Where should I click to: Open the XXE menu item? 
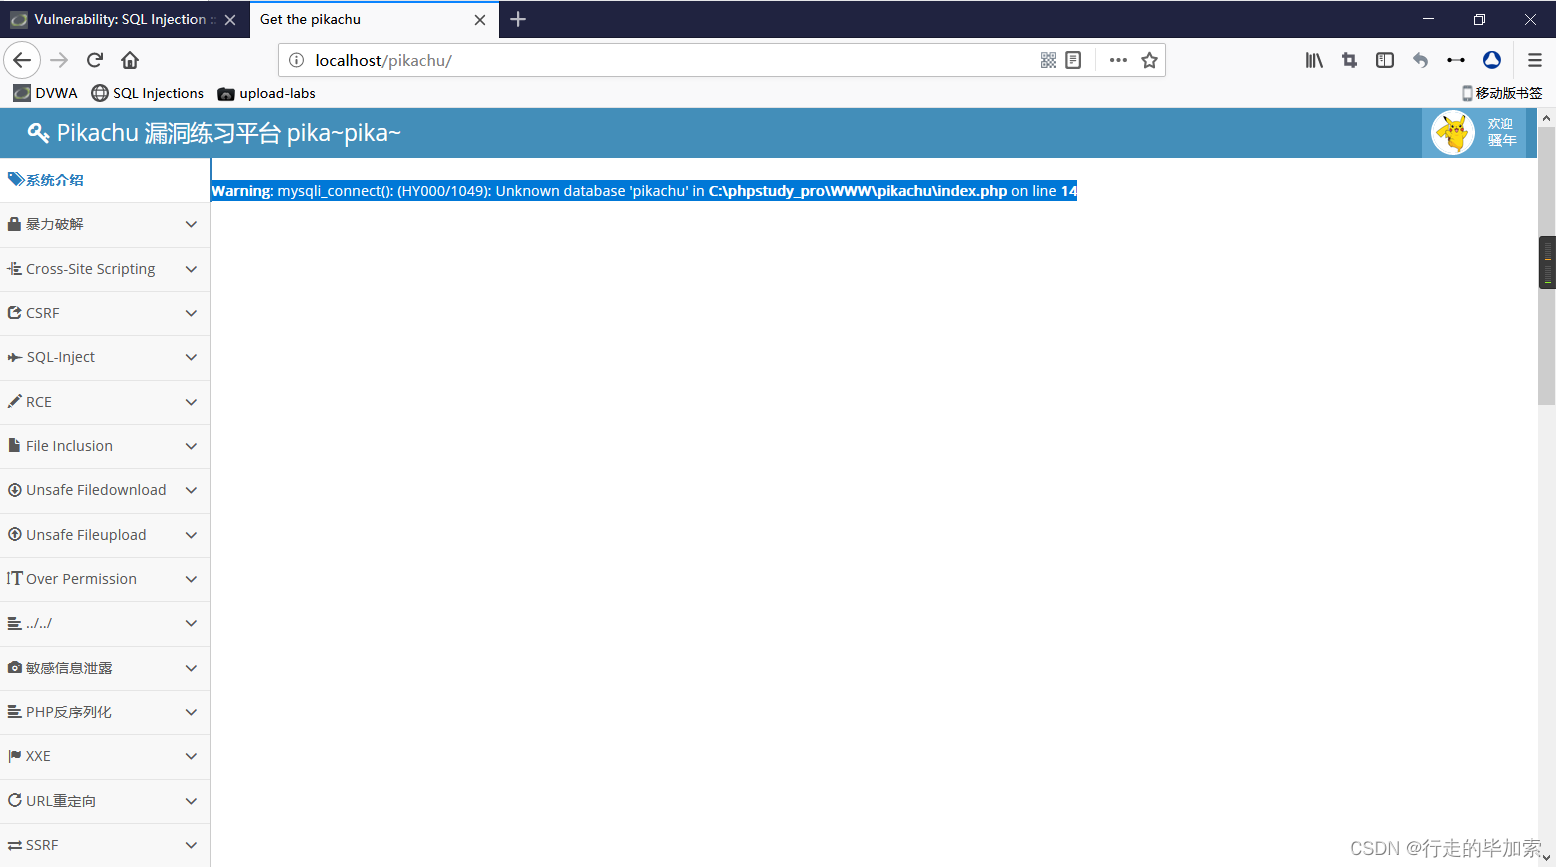coord(105,757)
